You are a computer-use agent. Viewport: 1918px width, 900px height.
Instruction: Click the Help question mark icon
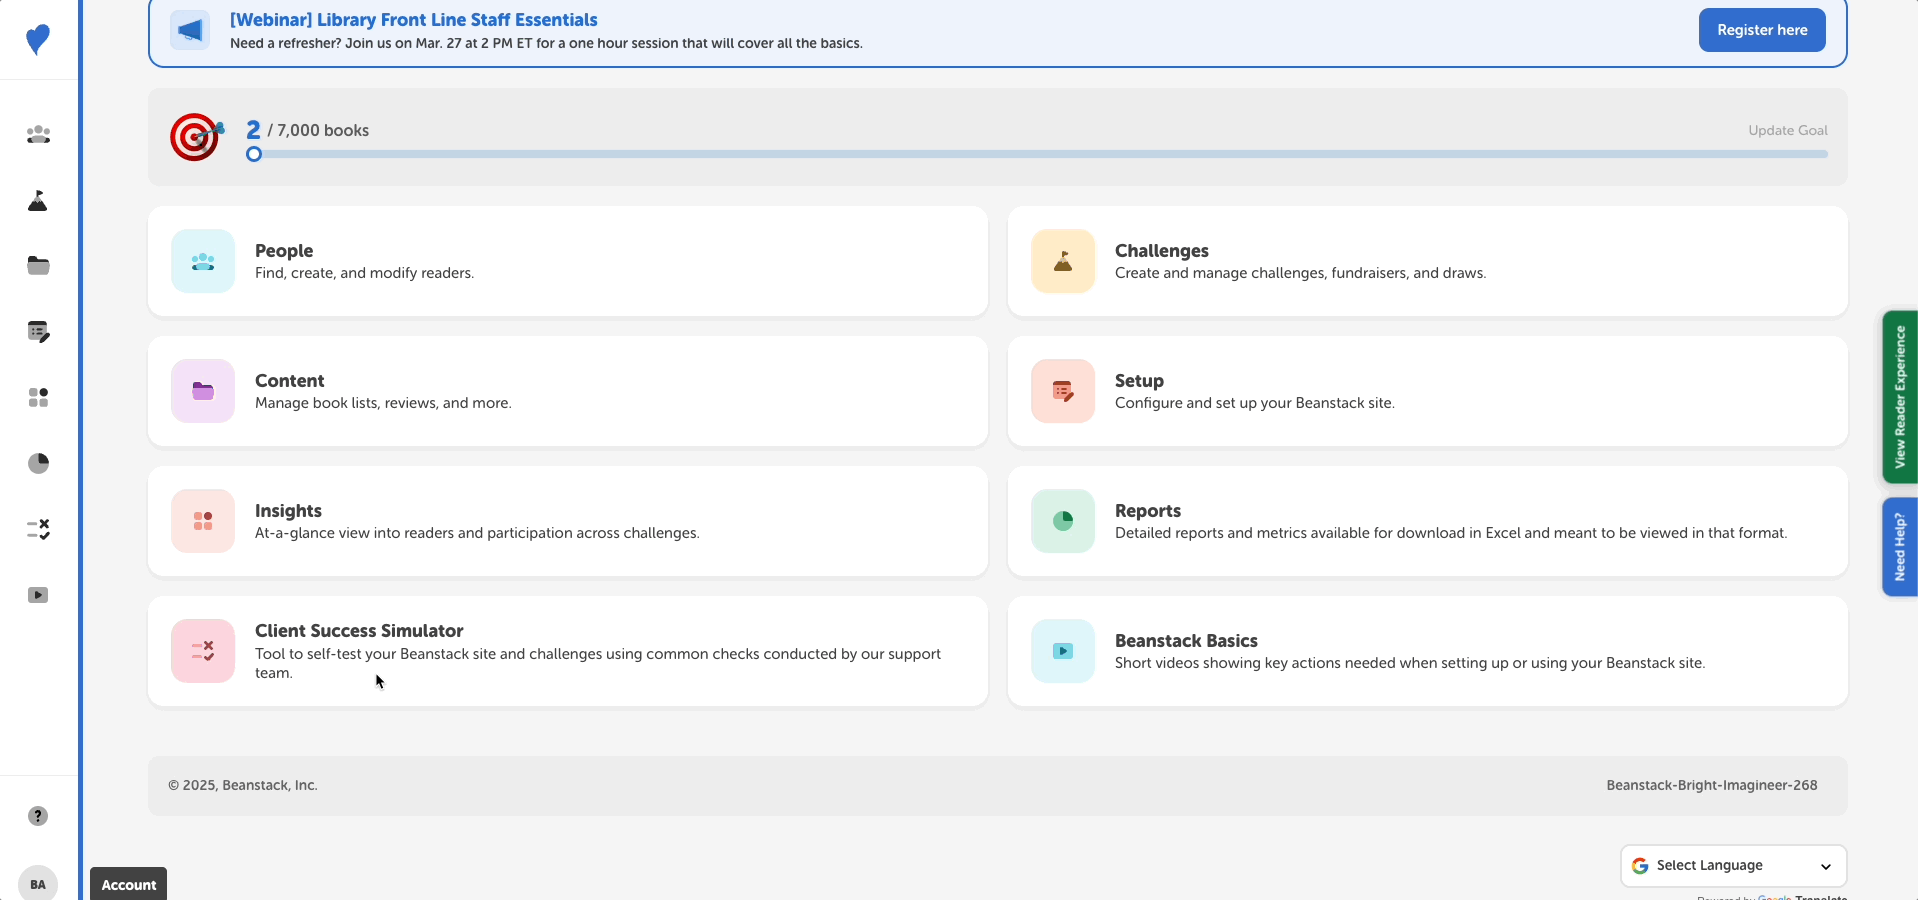[x=38, y=816]
